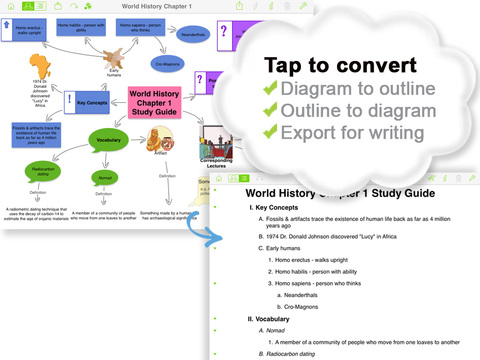The width and height of the screenshot is (480, 360).
Task: Collapse the Vocabulary outline topic bullet
Action: pos(215,319)
